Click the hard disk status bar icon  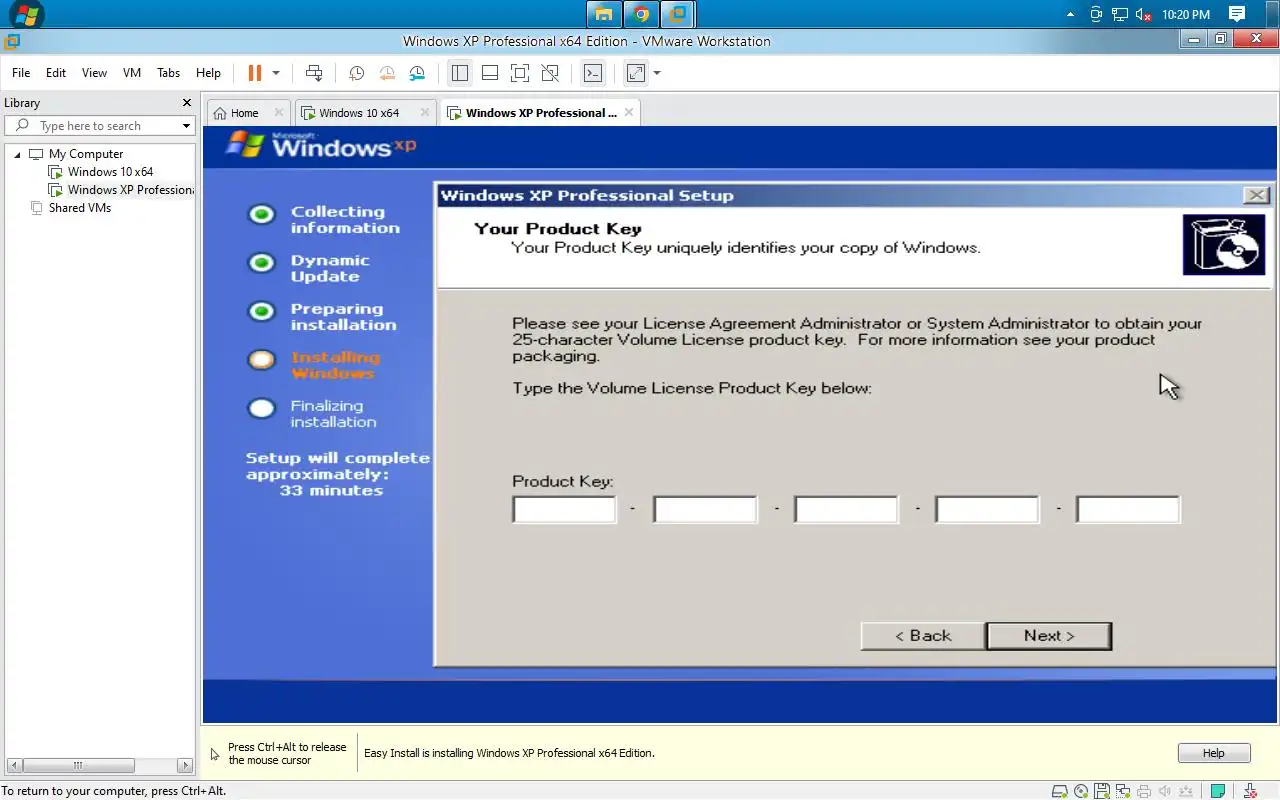[1060, 791]
